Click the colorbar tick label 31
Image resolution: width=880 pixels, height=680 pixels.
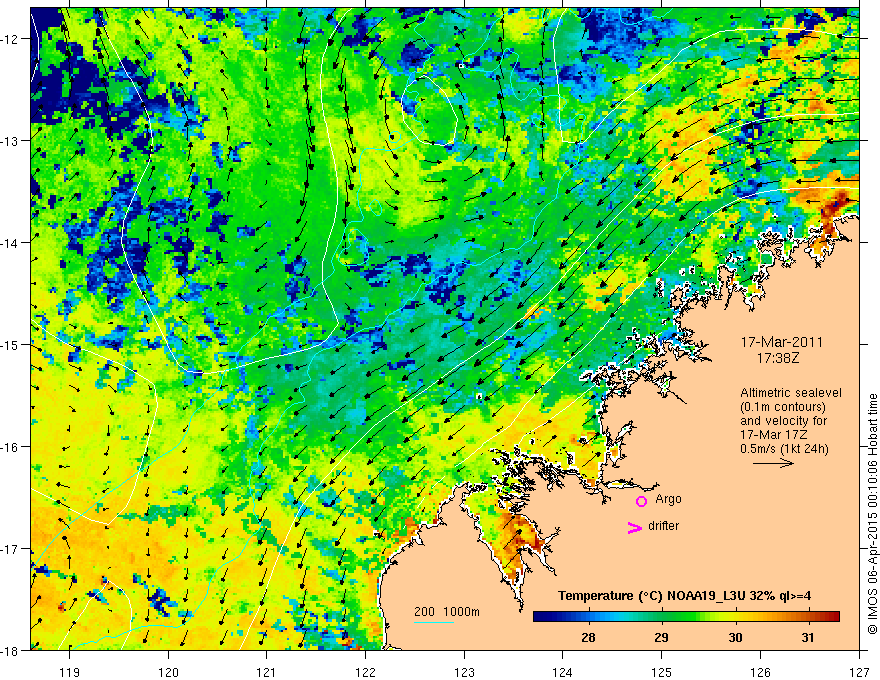coord(808,637)
